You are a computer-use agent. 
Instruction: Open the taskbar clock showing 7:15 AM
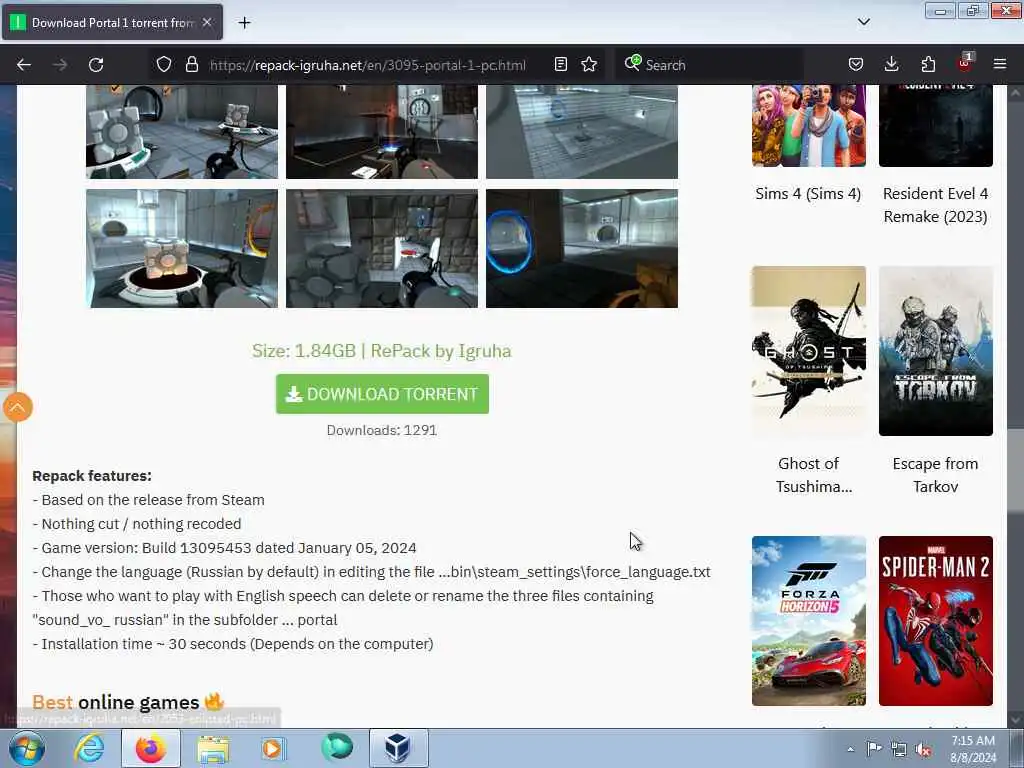pyautogui.click(x=973, y=749)
